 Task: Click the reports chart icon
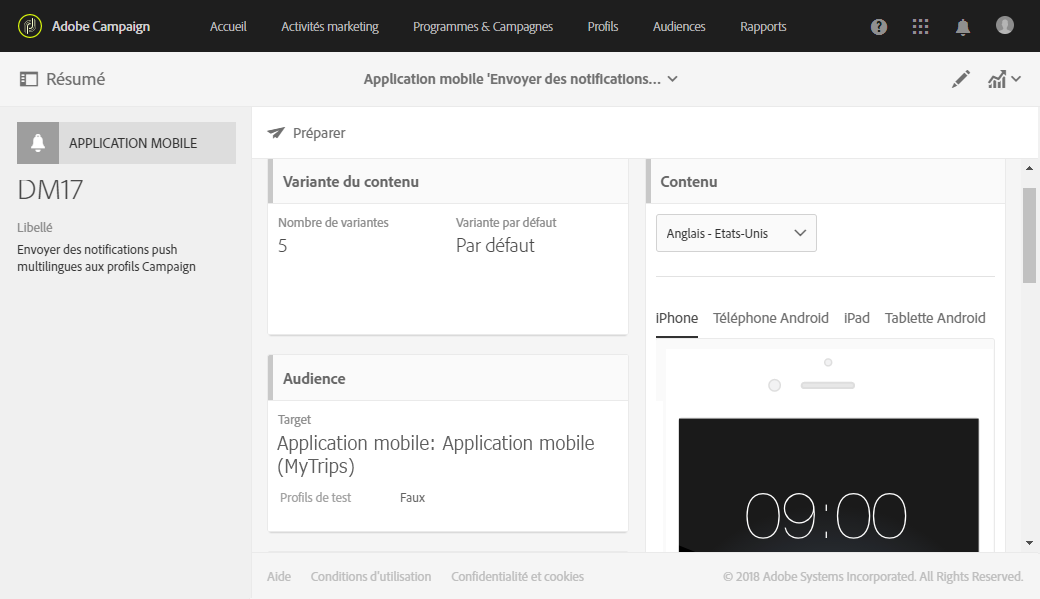(x=997, y=80)
